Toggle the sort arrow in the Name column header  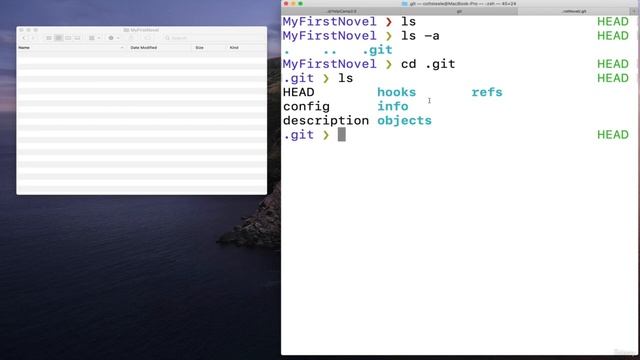point(122,48)
